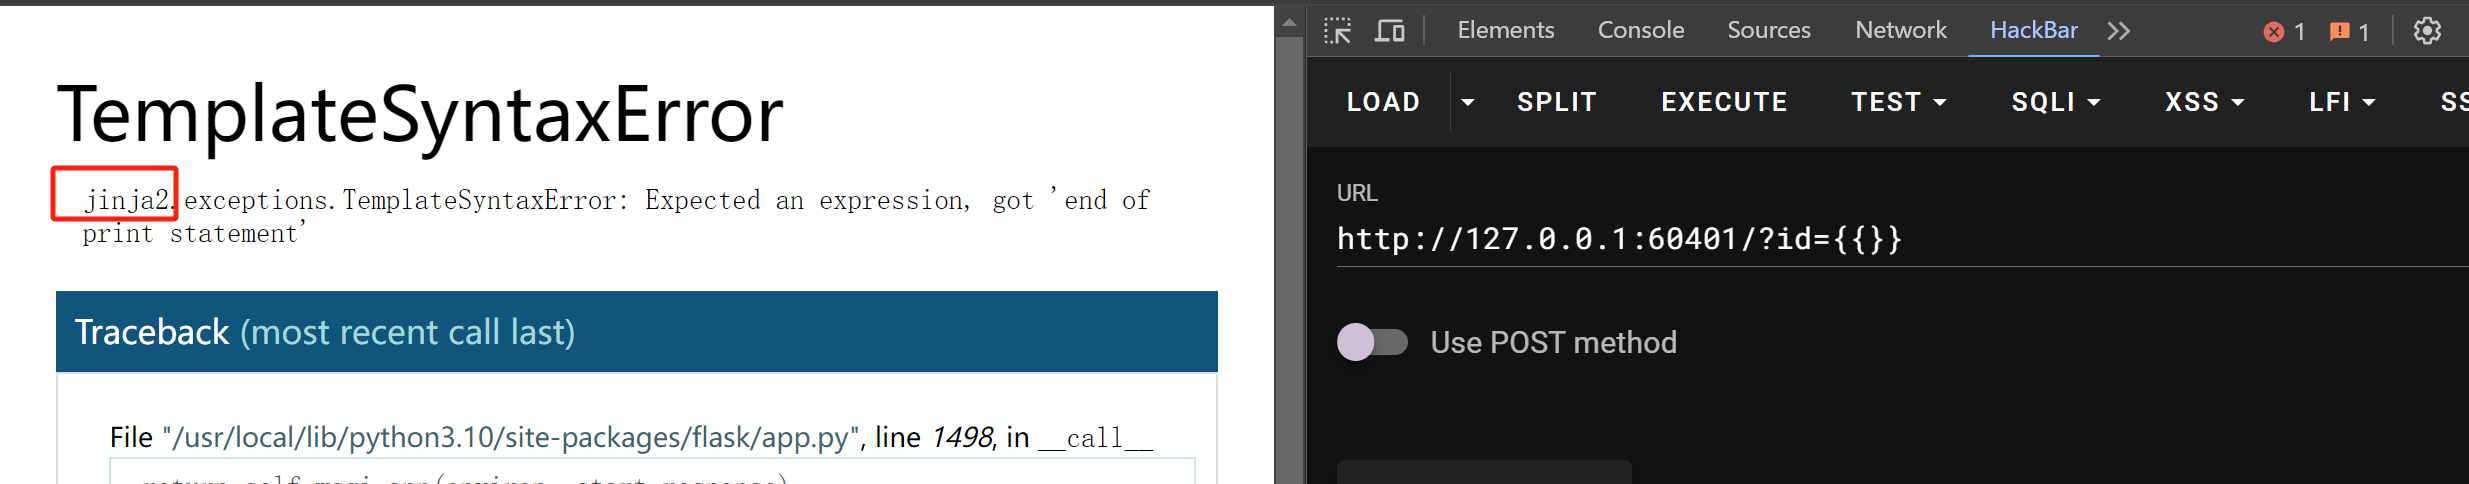Switch to the Console tab
2469x484 pixels.
coord(1640,30)
